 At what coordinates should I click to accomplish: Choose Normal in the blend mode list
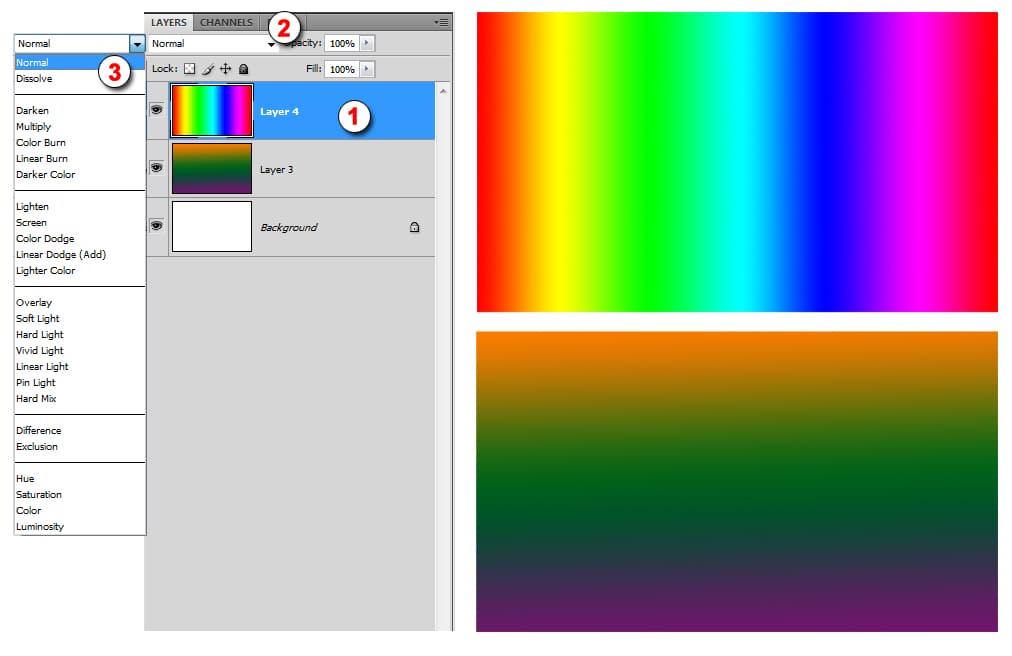[79, 63]
